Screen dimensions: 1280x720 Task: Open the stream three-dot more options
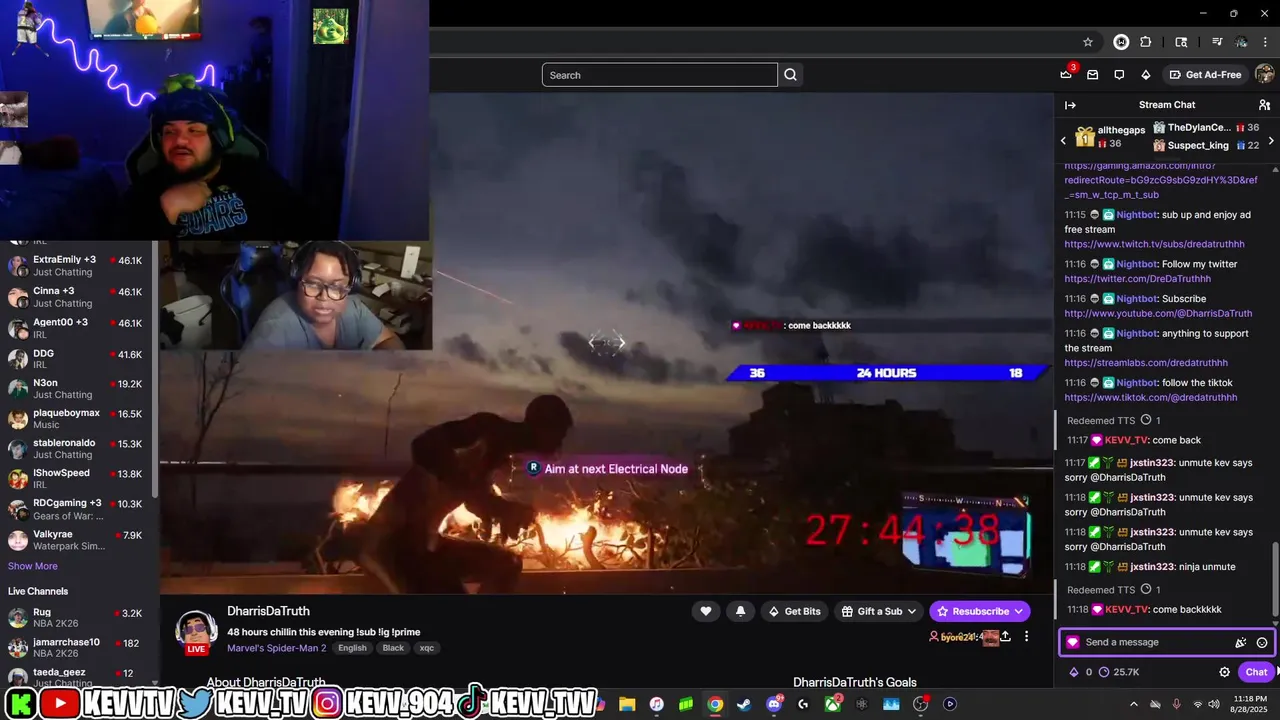1026,636
